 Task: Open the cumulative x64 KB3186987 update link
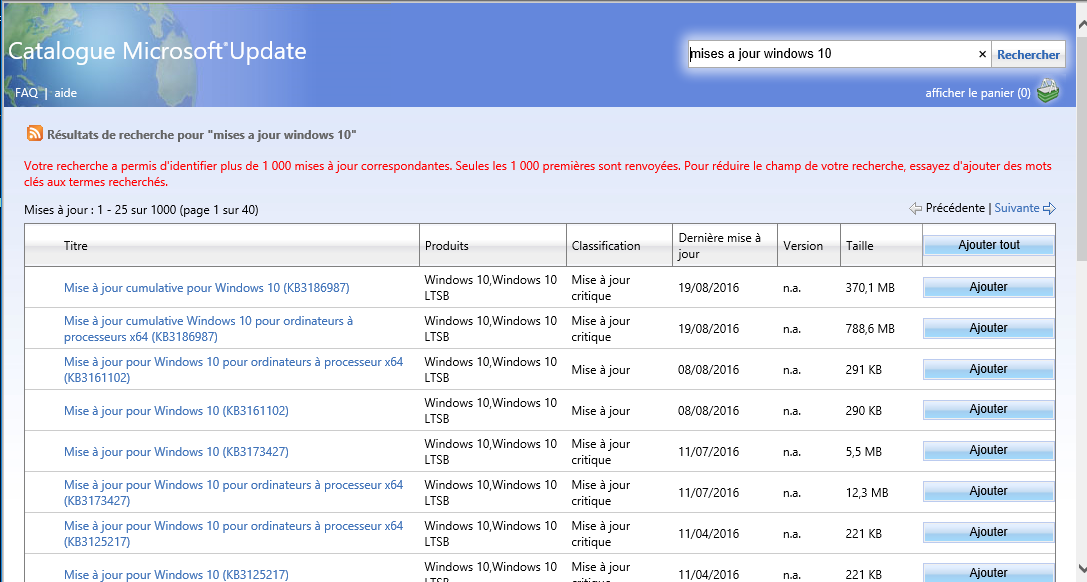click(x=209, y=329)
